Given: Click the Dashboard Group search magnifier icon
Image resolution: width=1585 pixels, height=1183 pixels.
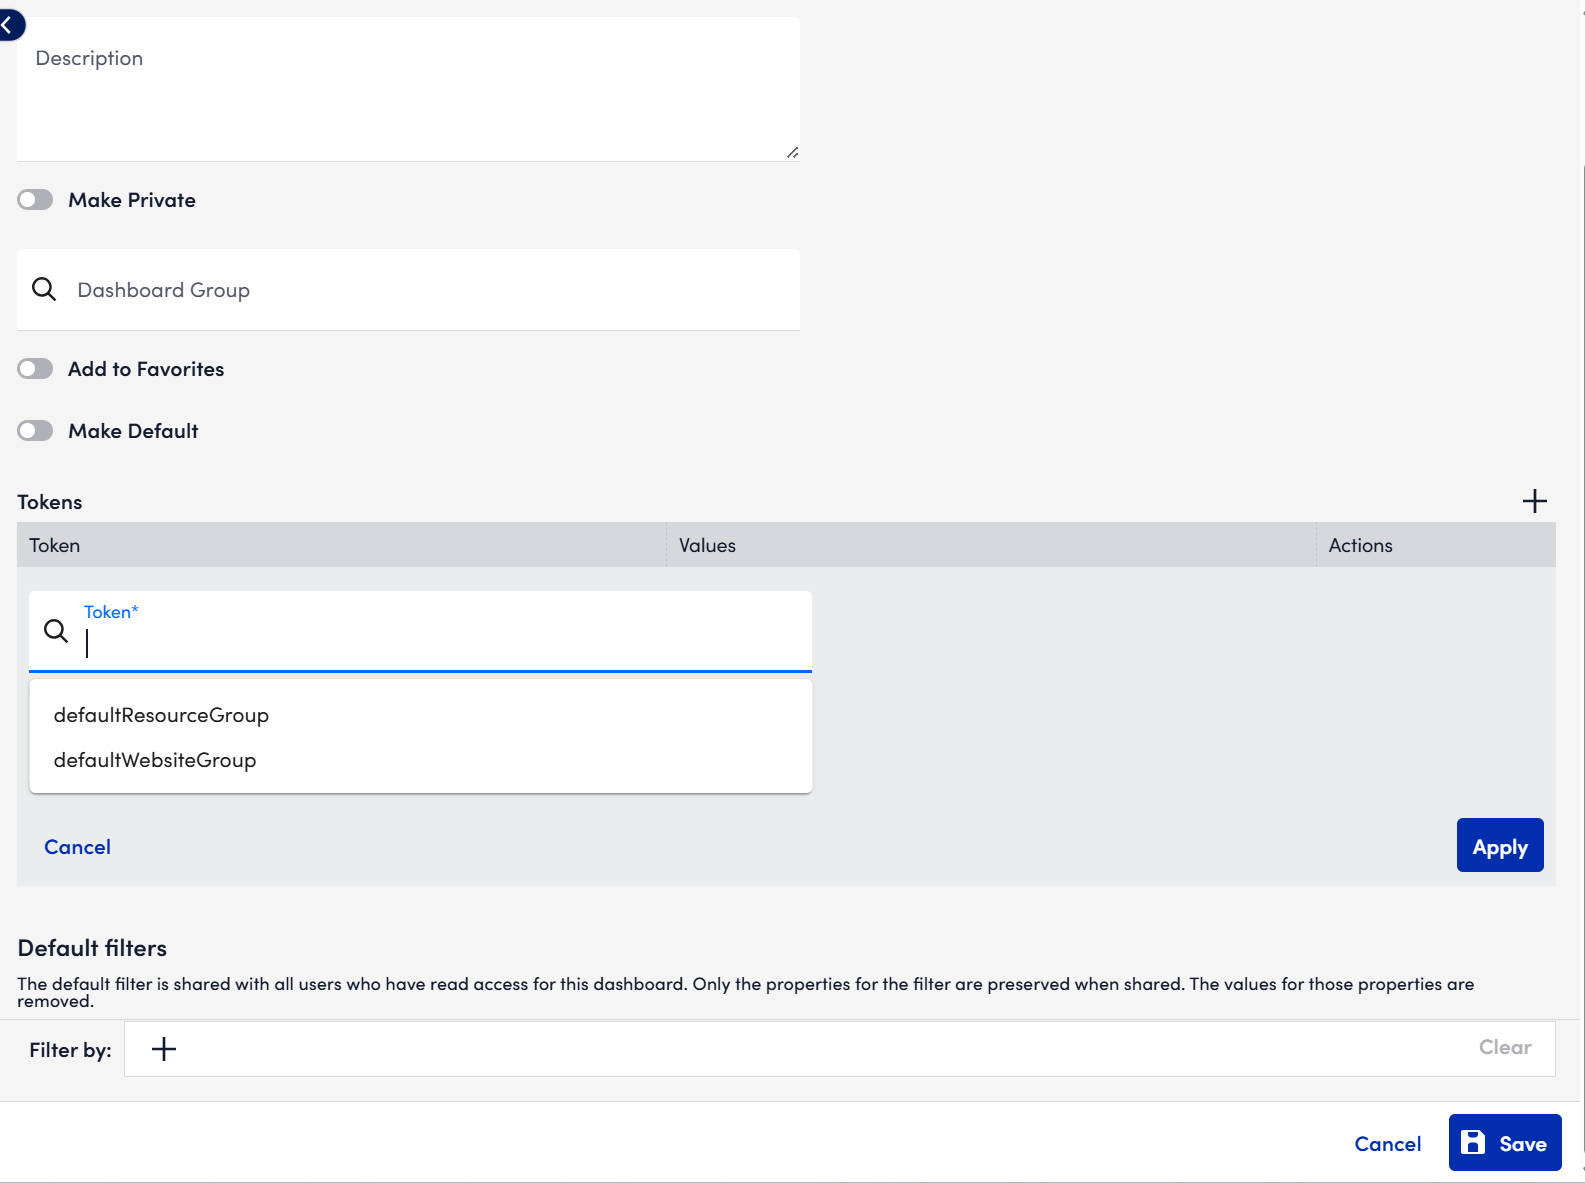Looking at the screenshot, I should pyautogui.click(x=44, y=290).
